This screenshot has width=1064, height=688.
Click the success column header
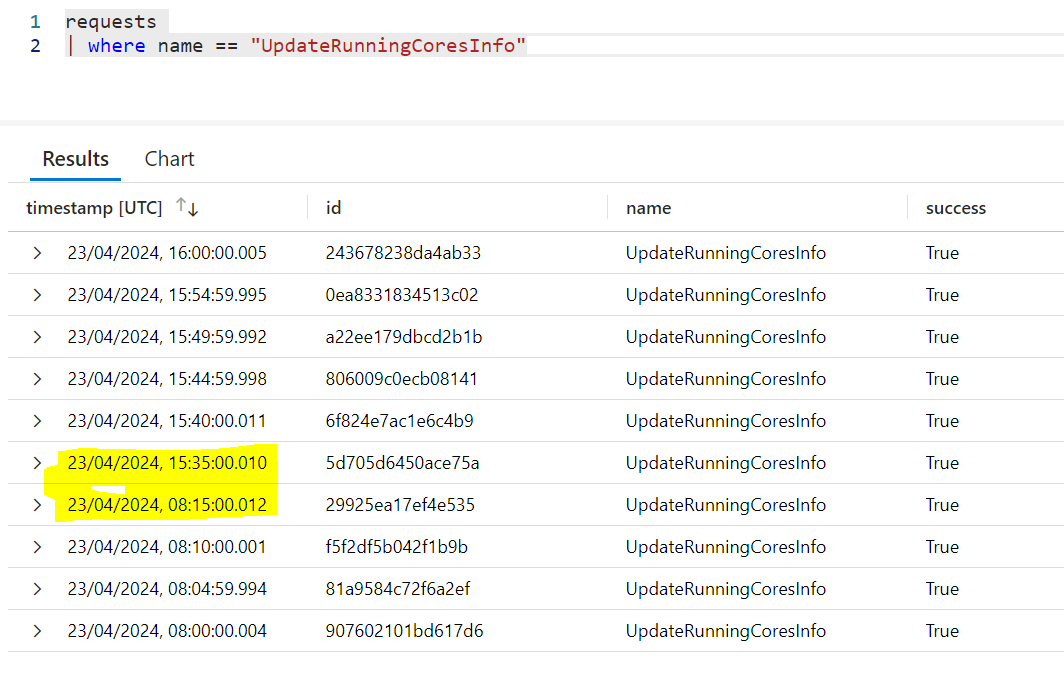pos(956,207)
